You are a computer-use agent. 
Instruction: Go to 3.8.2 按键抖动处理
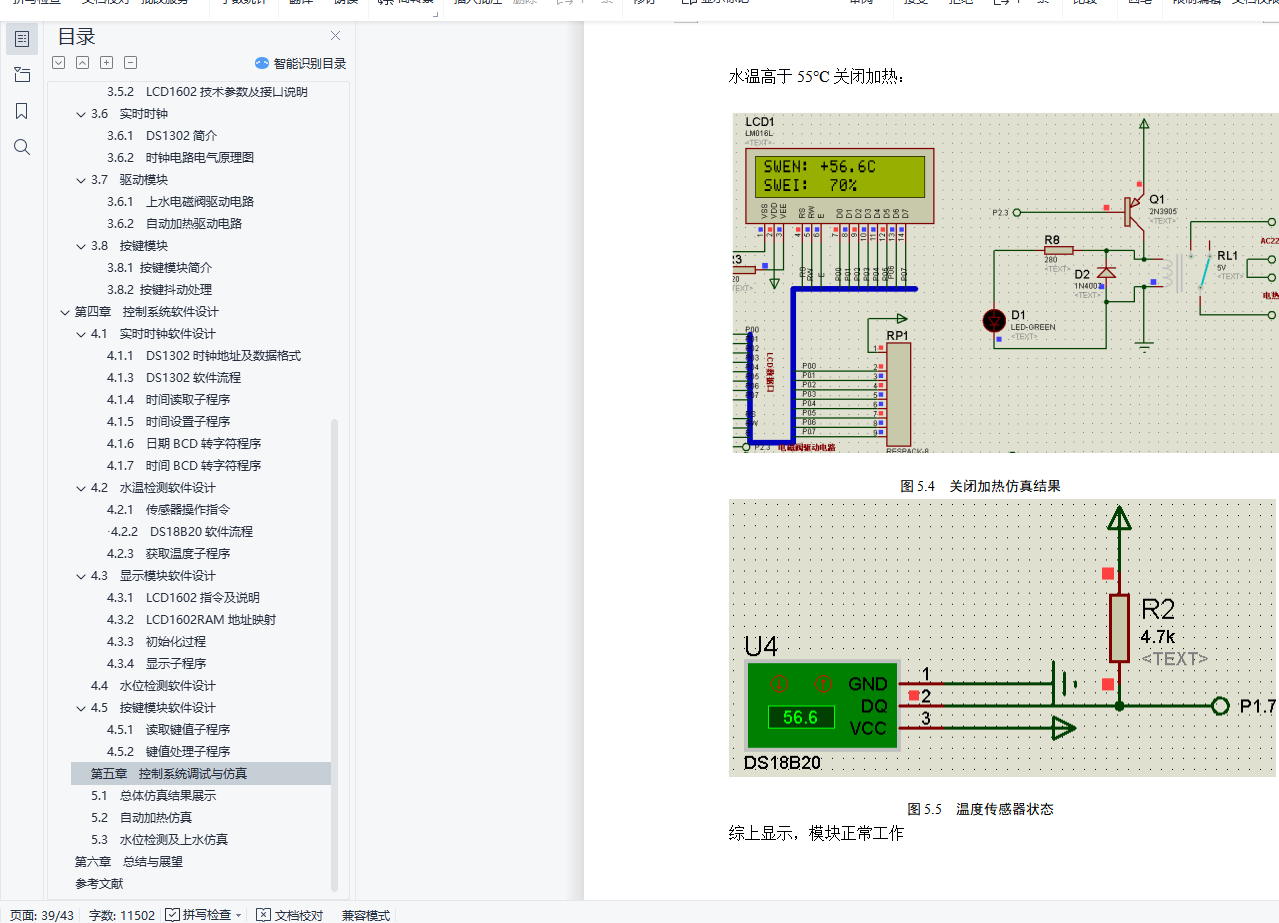(159, 290)
